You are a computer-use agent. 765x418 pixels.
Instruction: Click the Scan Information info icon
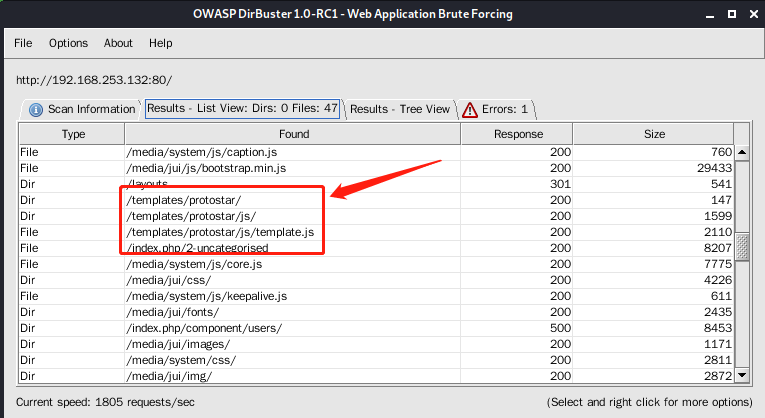pyautogui.click(x=36, y=110)
